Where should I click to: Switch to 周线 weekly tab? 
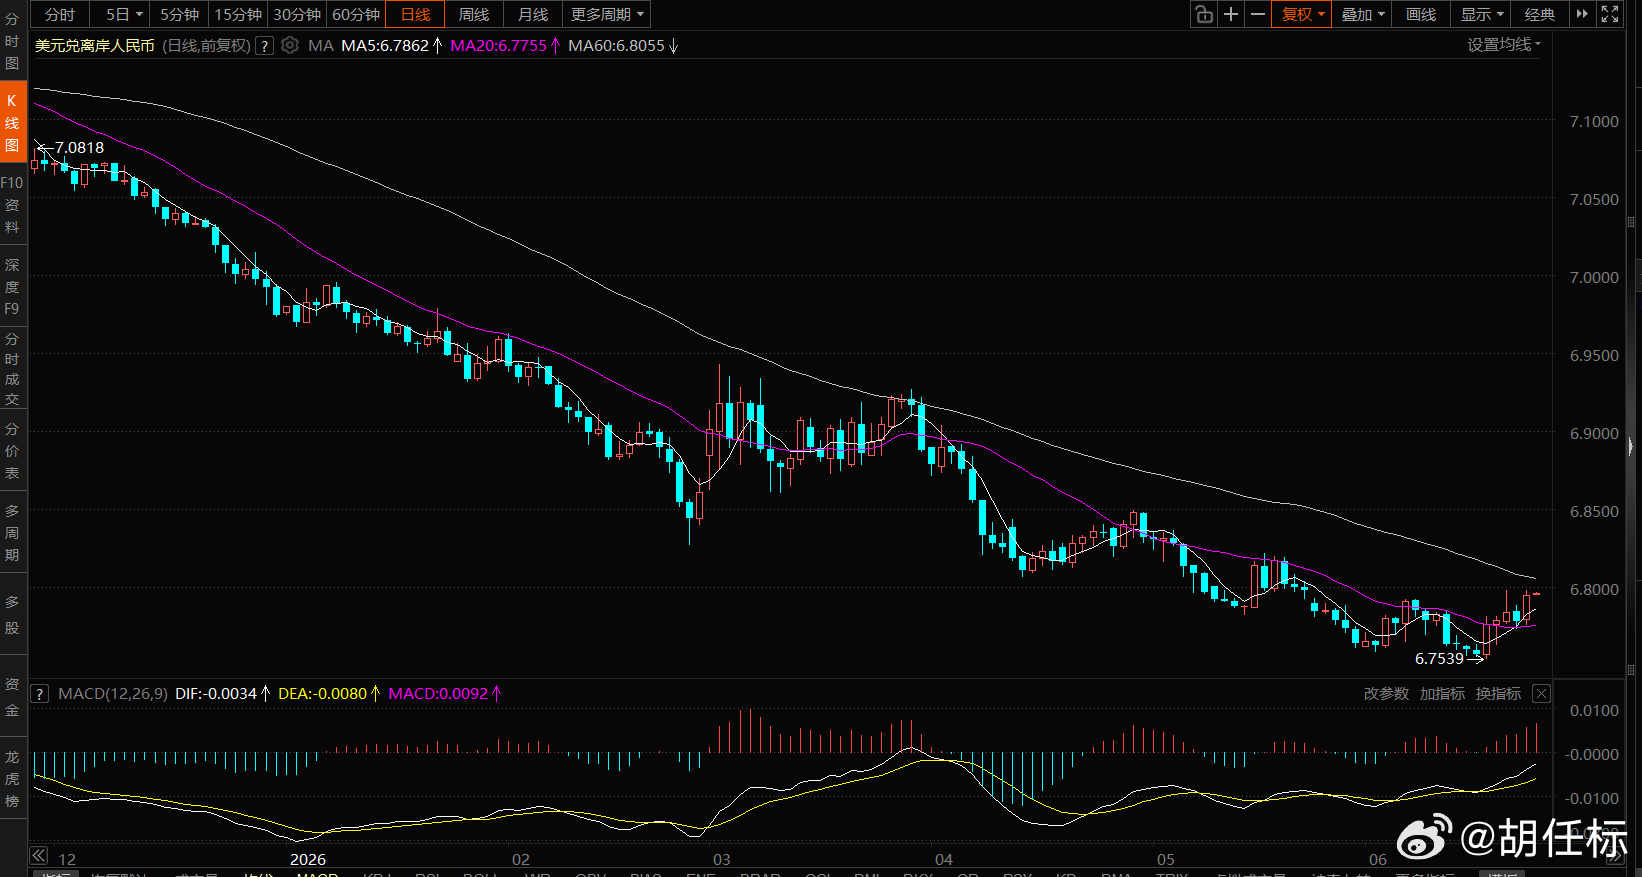click(x=474, y=14)
